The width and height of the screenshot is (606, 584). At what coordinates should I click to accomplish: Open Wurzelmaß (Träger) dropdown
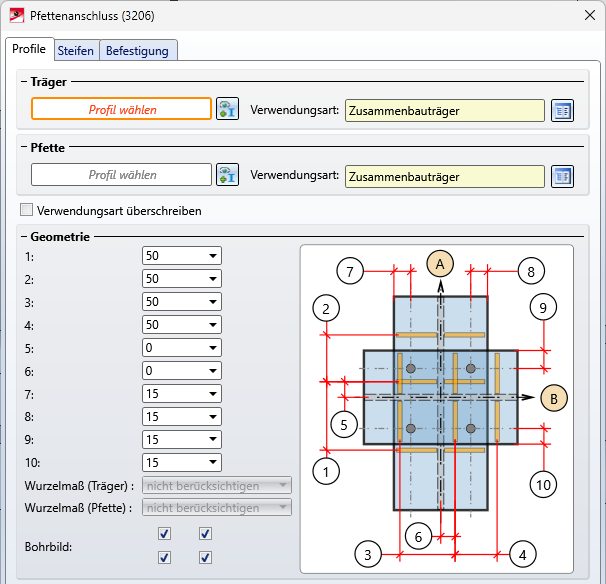[x=217, y=485]
